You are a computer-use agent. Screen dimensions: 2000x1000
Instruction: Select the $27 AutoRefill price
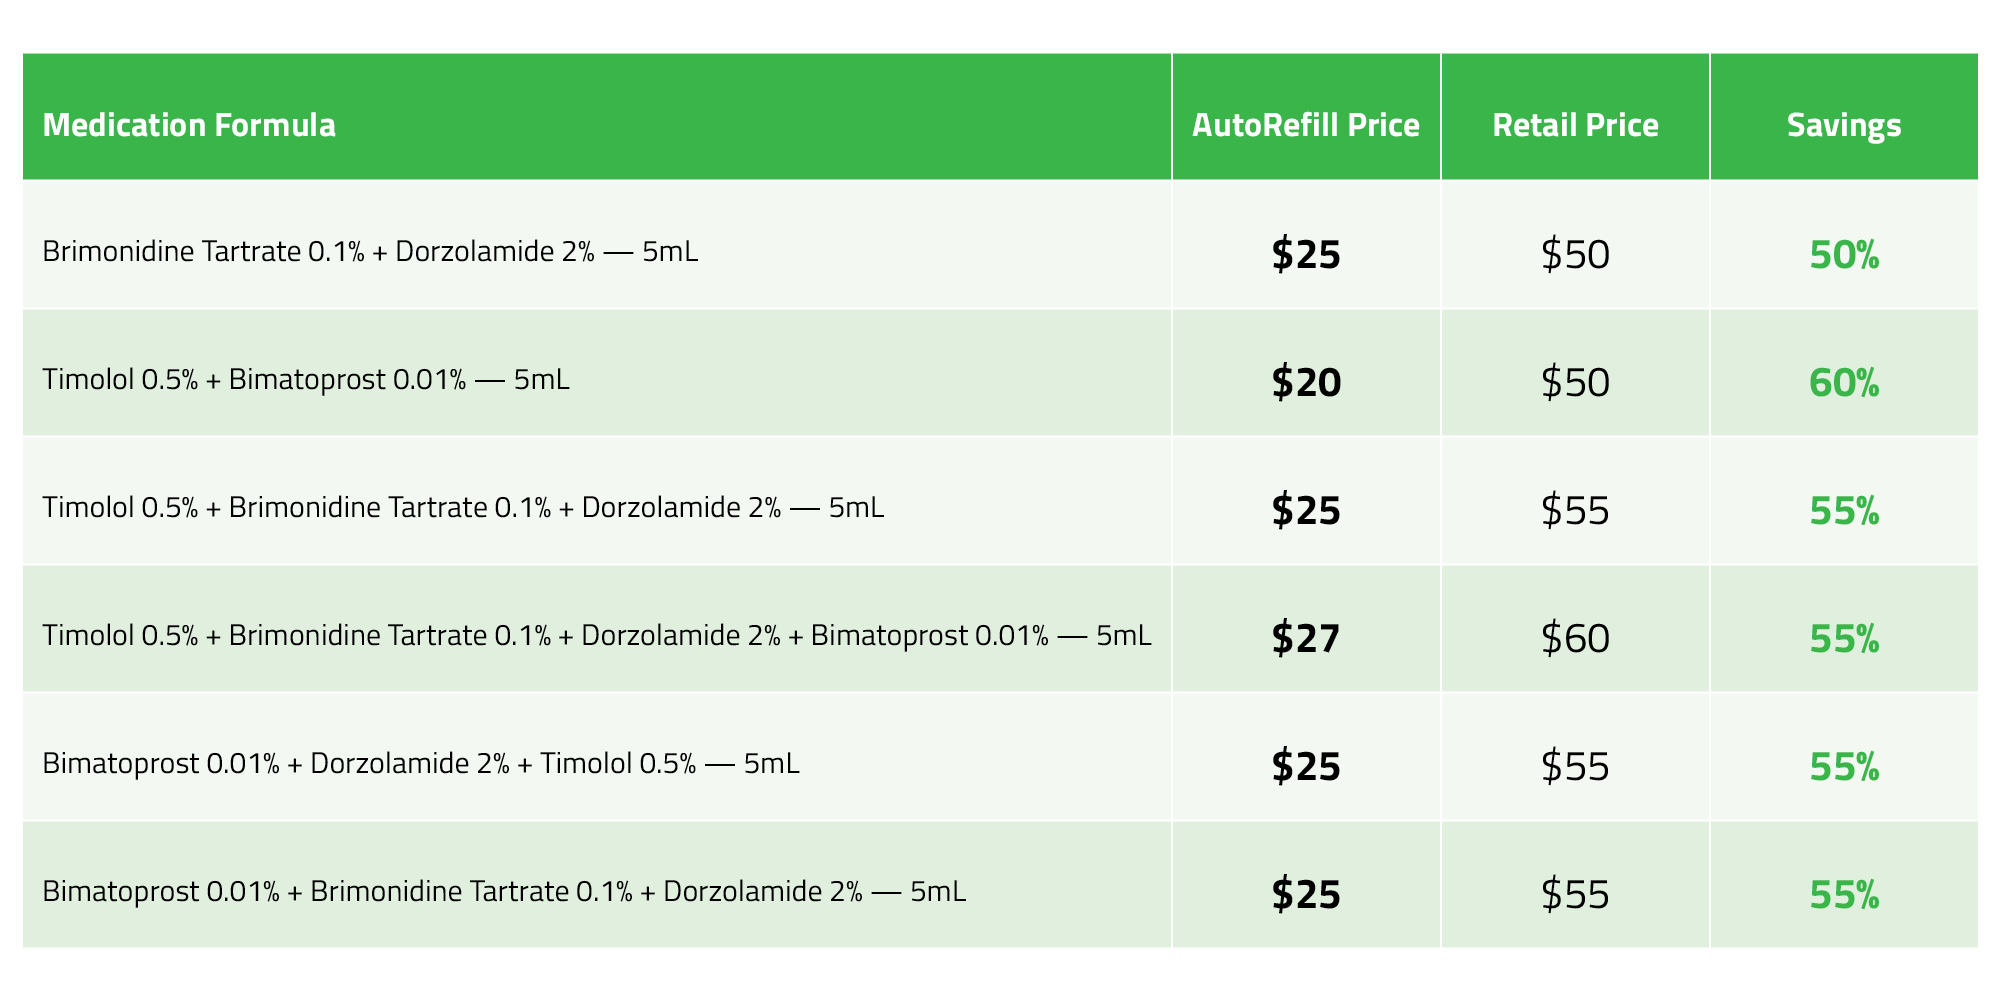click(x=1306, y=638)
